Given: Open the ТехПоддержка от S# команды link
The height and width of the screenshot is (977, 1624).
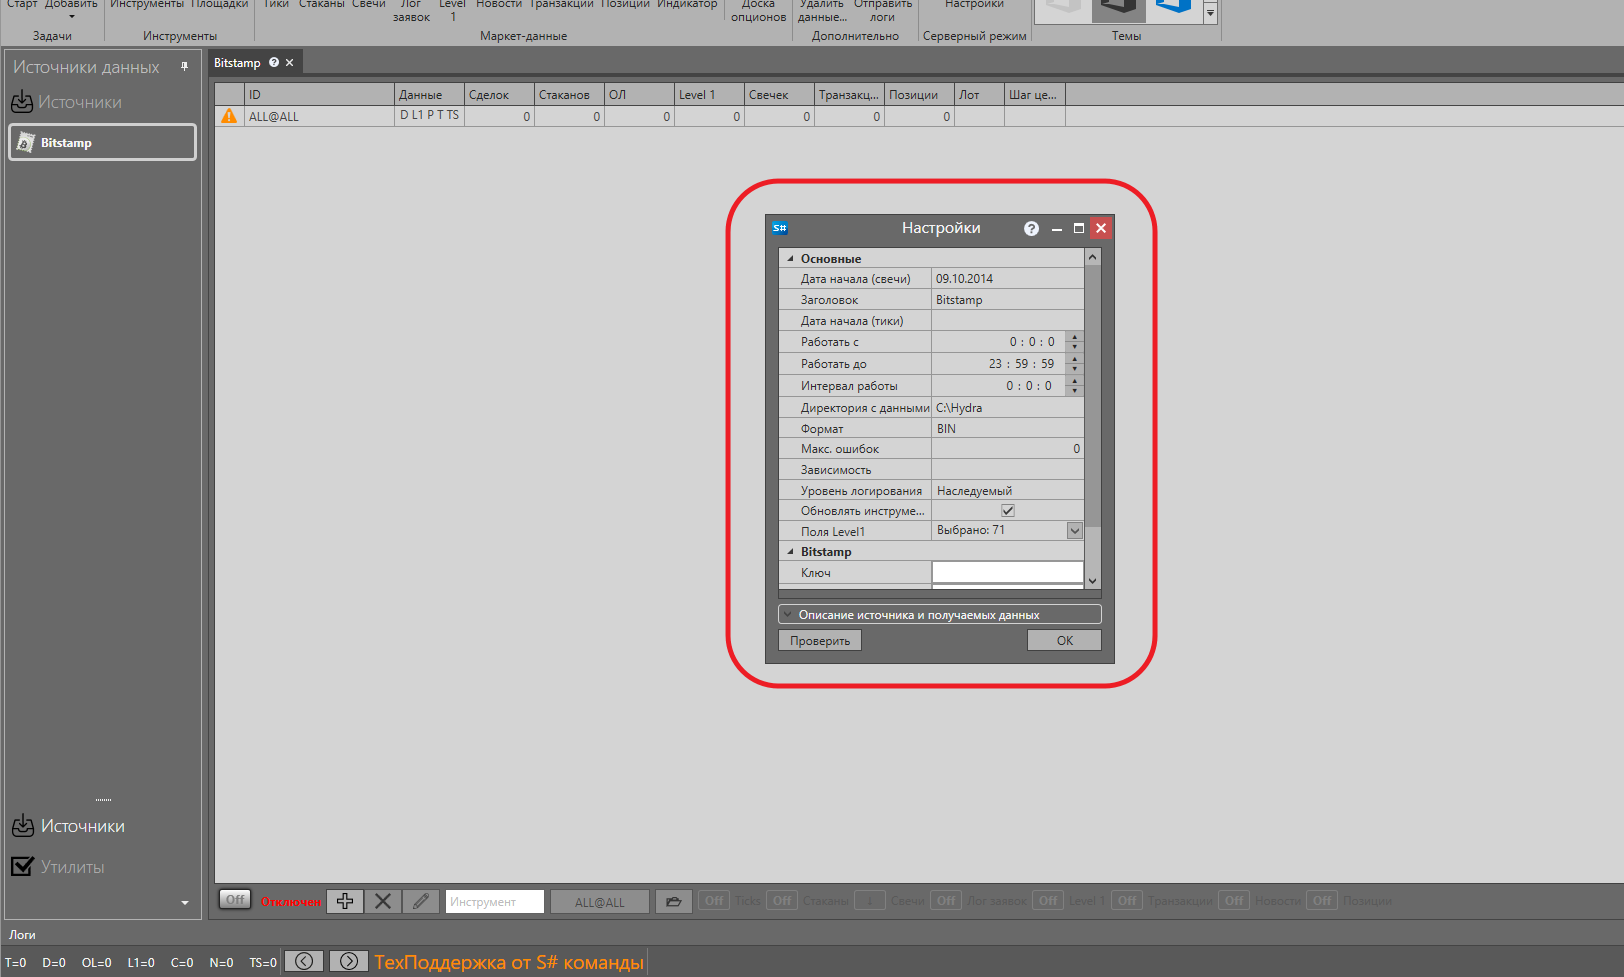Looking at the screenshot, I should 509,962.
